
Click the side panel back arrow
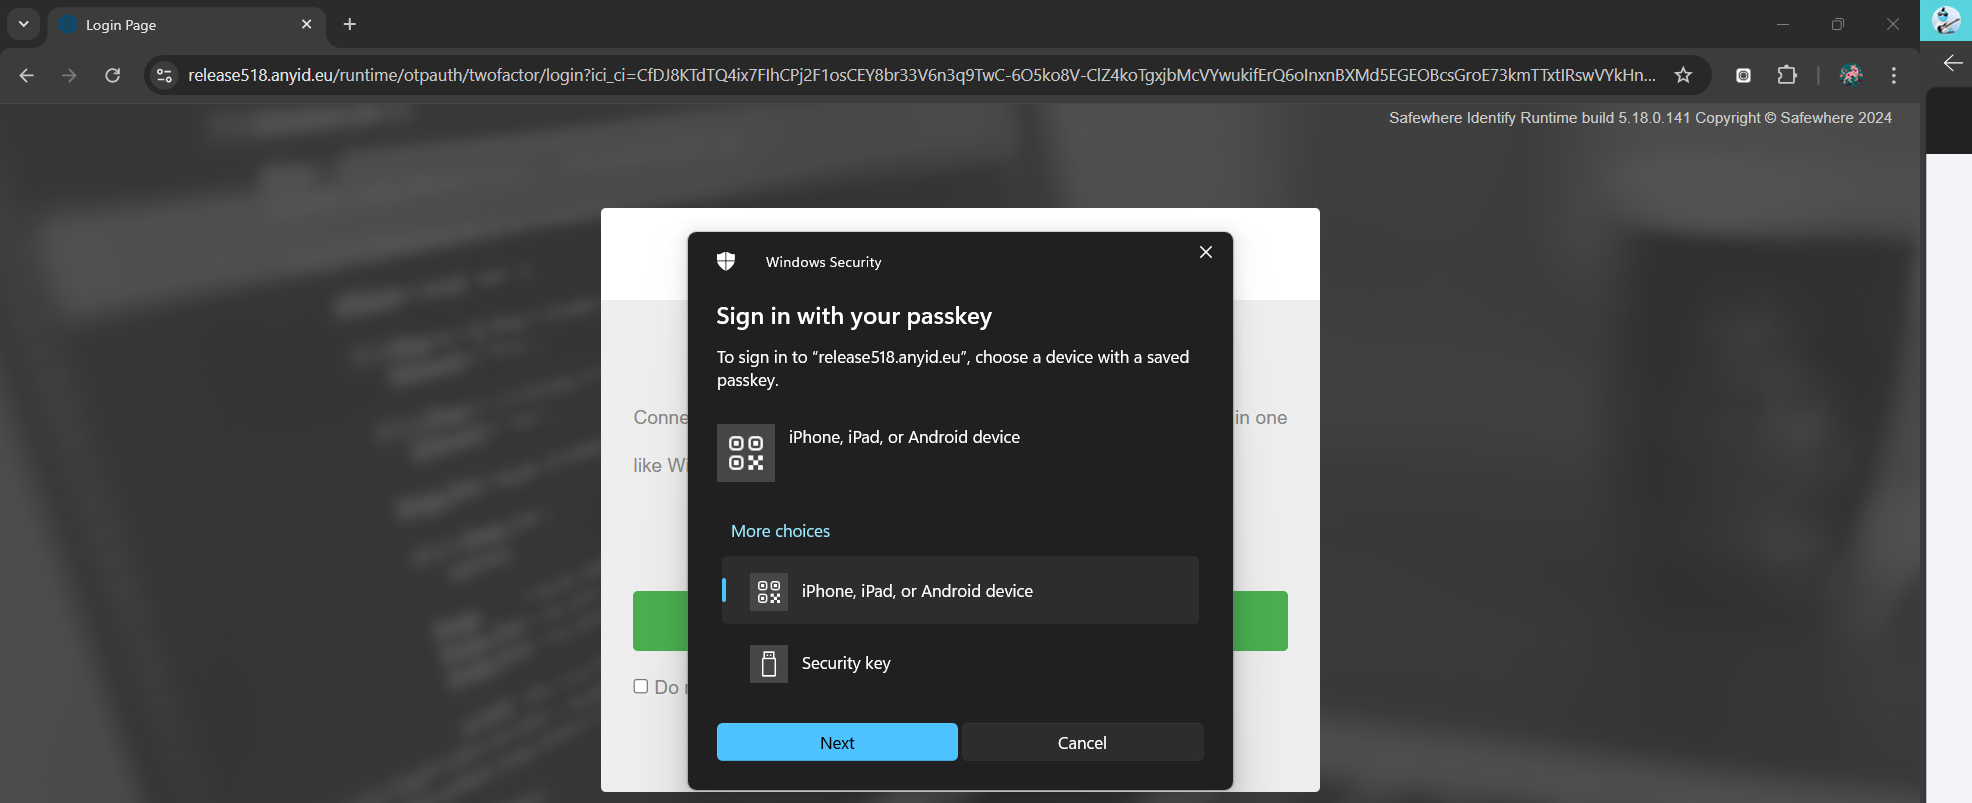1952,63
